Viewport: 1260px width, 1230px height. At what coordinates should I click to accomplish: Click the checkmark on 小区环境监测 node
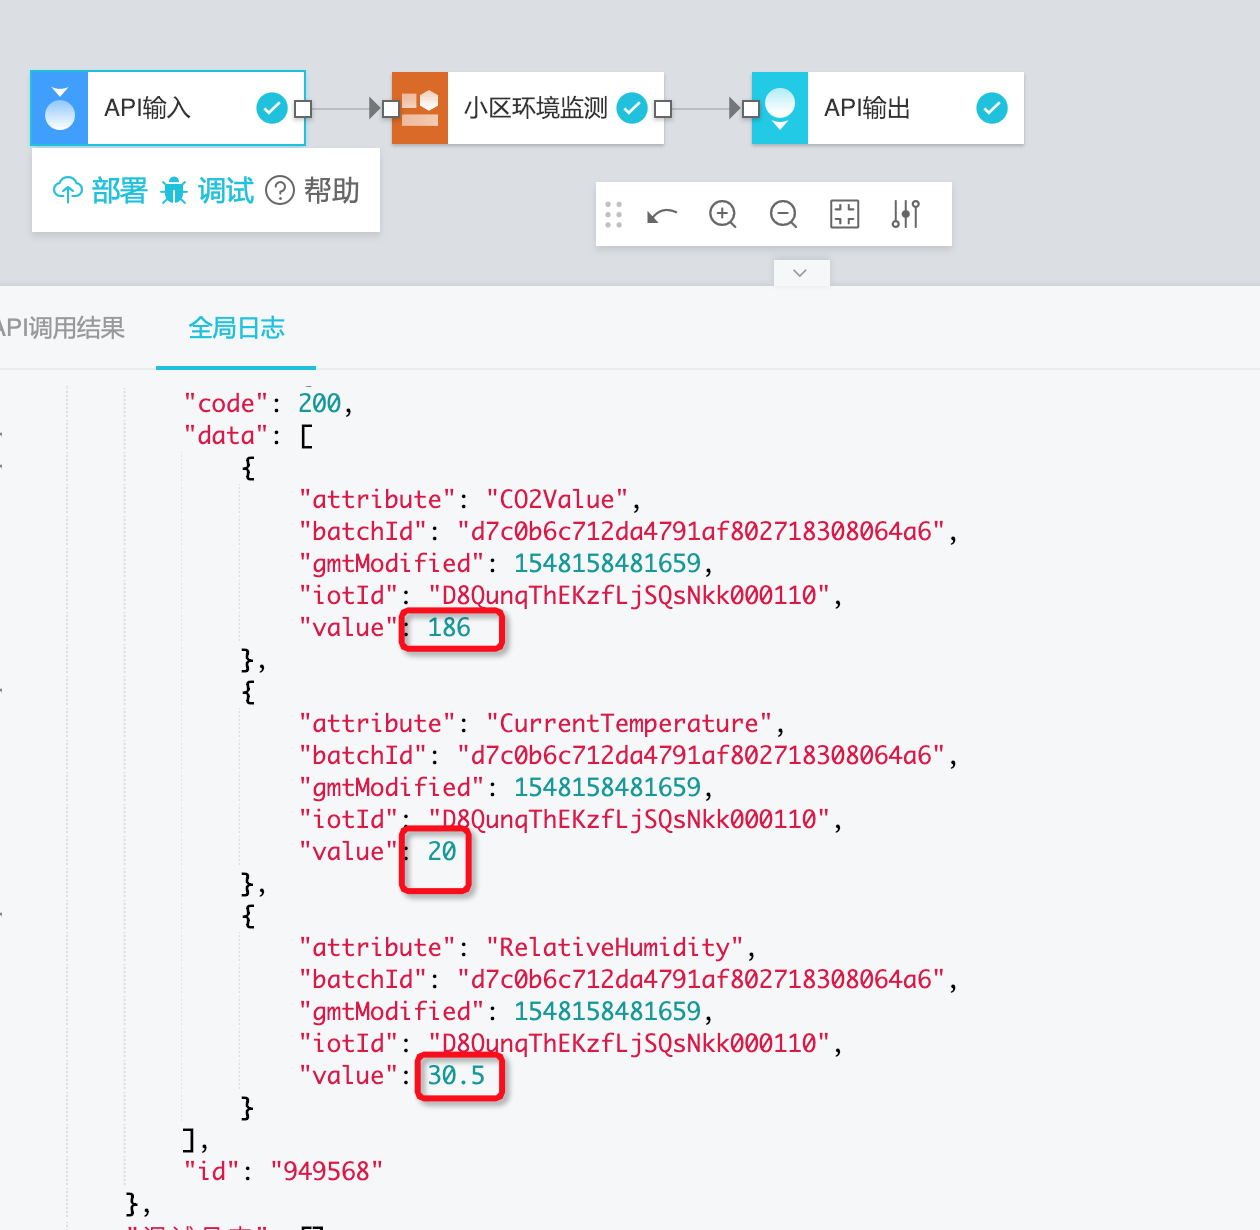tap(632, 108)
